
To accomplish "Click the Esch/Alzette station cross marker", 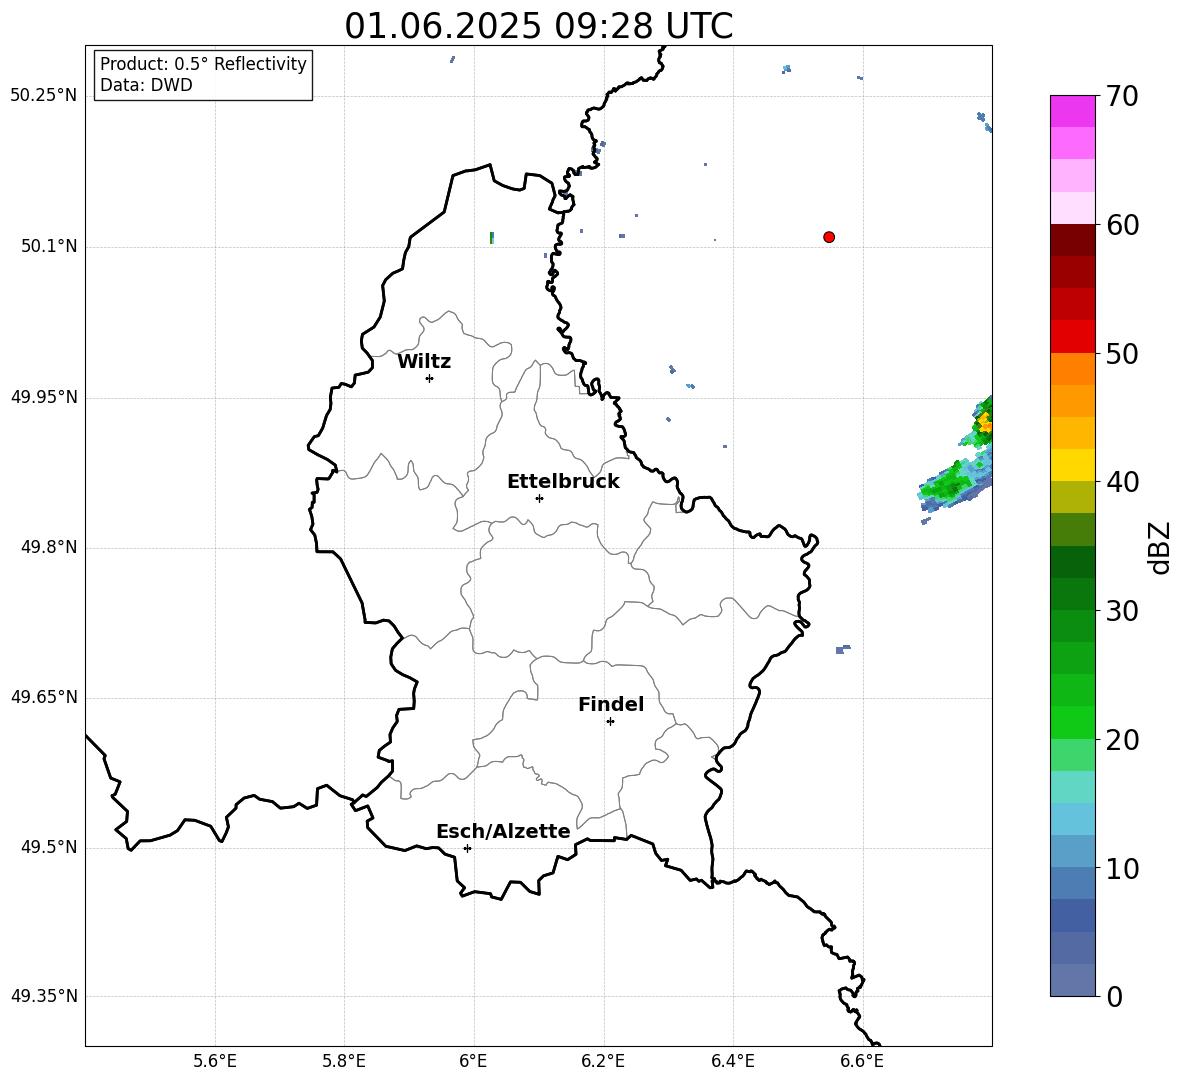I will (467, 848).
